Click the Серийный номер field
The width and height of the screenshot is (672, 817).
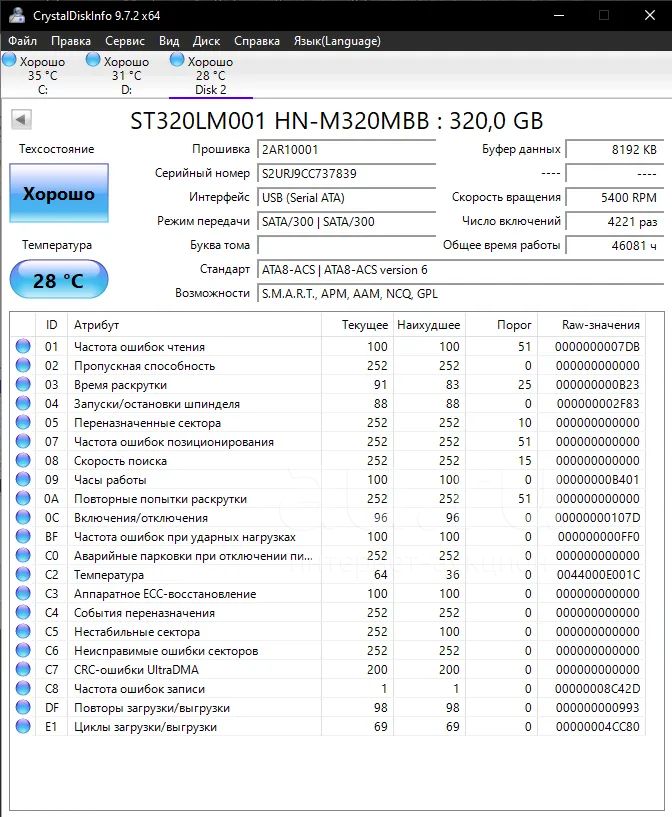click(x=346, y=173)
